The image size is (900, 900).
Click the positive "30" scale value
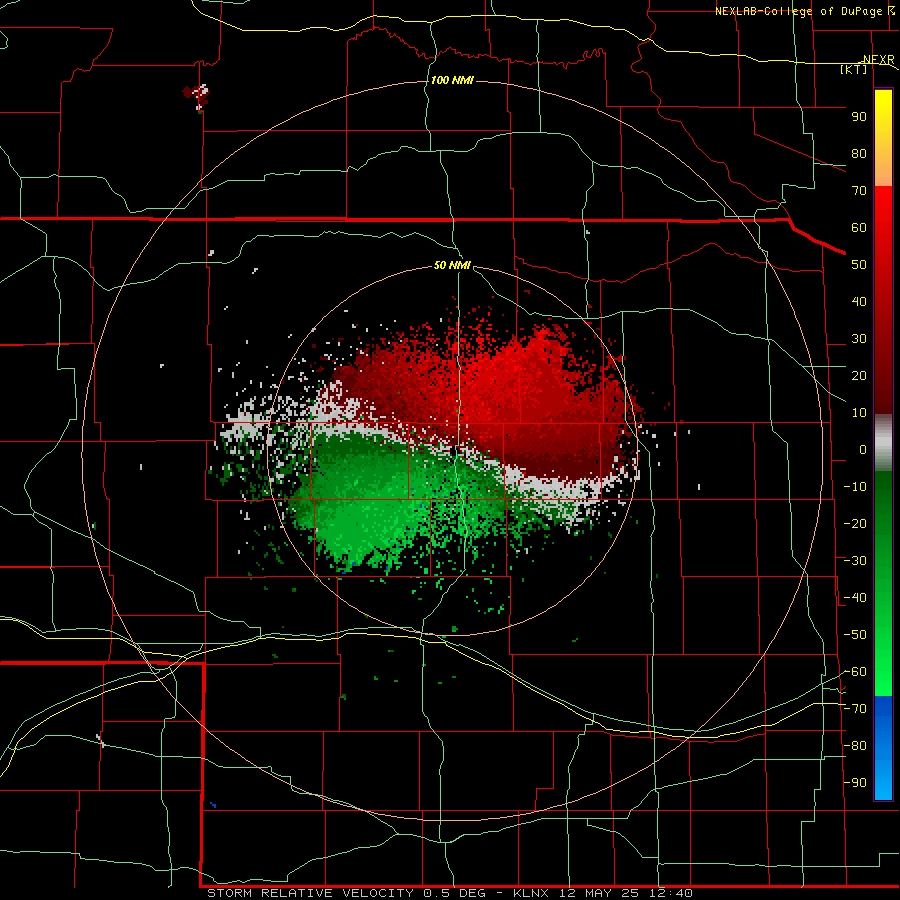[859, 339]
